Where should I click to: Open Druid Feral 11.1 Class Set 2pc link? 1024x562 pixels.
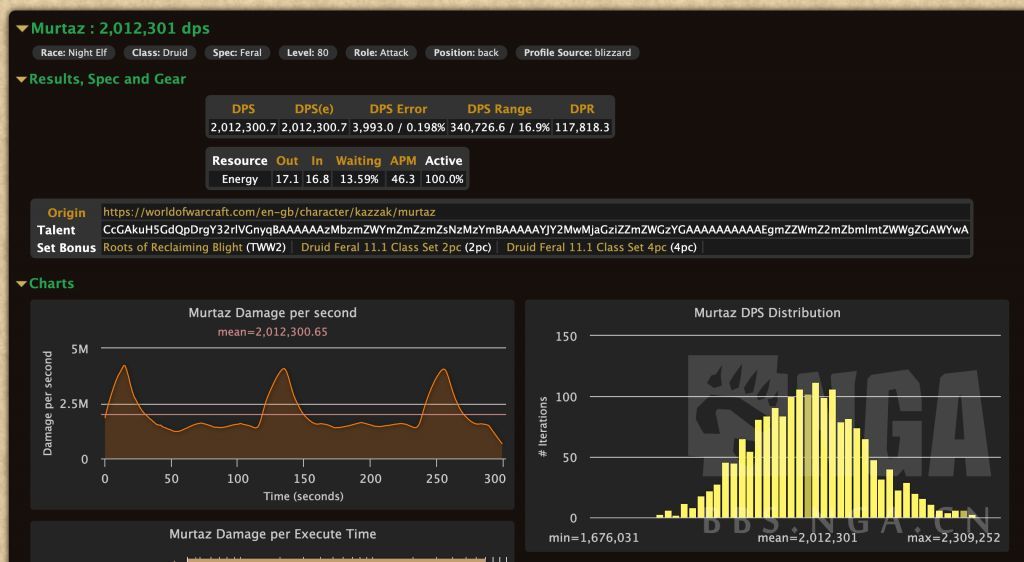(x=382, y=247)
